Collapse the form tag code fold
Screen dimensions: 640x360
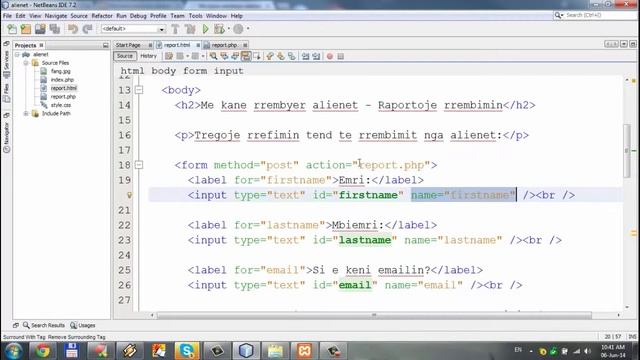(139, 165)
